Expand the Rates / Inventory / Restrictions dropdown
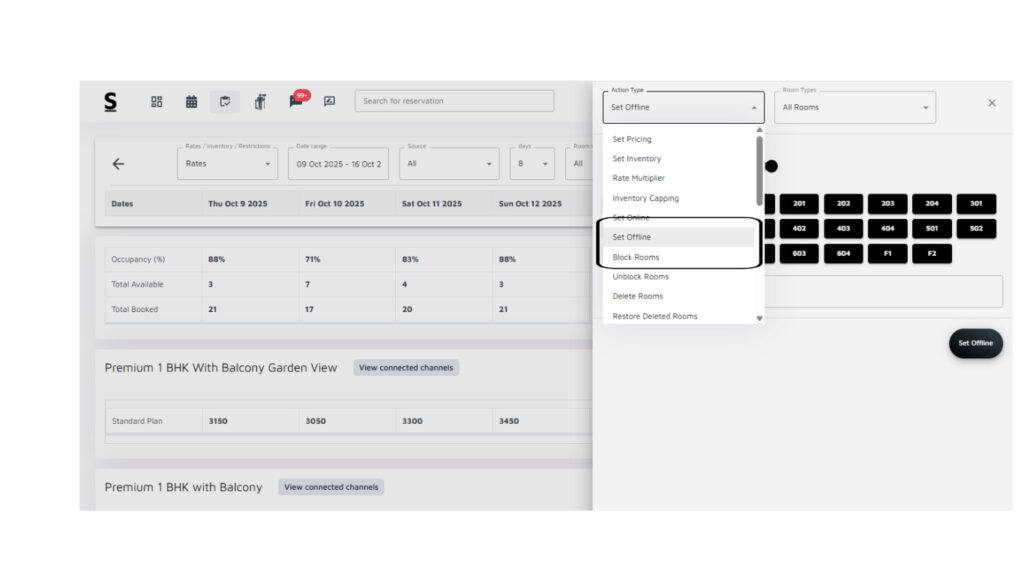Image resolution: width=1024 pixels, height=576 pixels. click(227, 164)
